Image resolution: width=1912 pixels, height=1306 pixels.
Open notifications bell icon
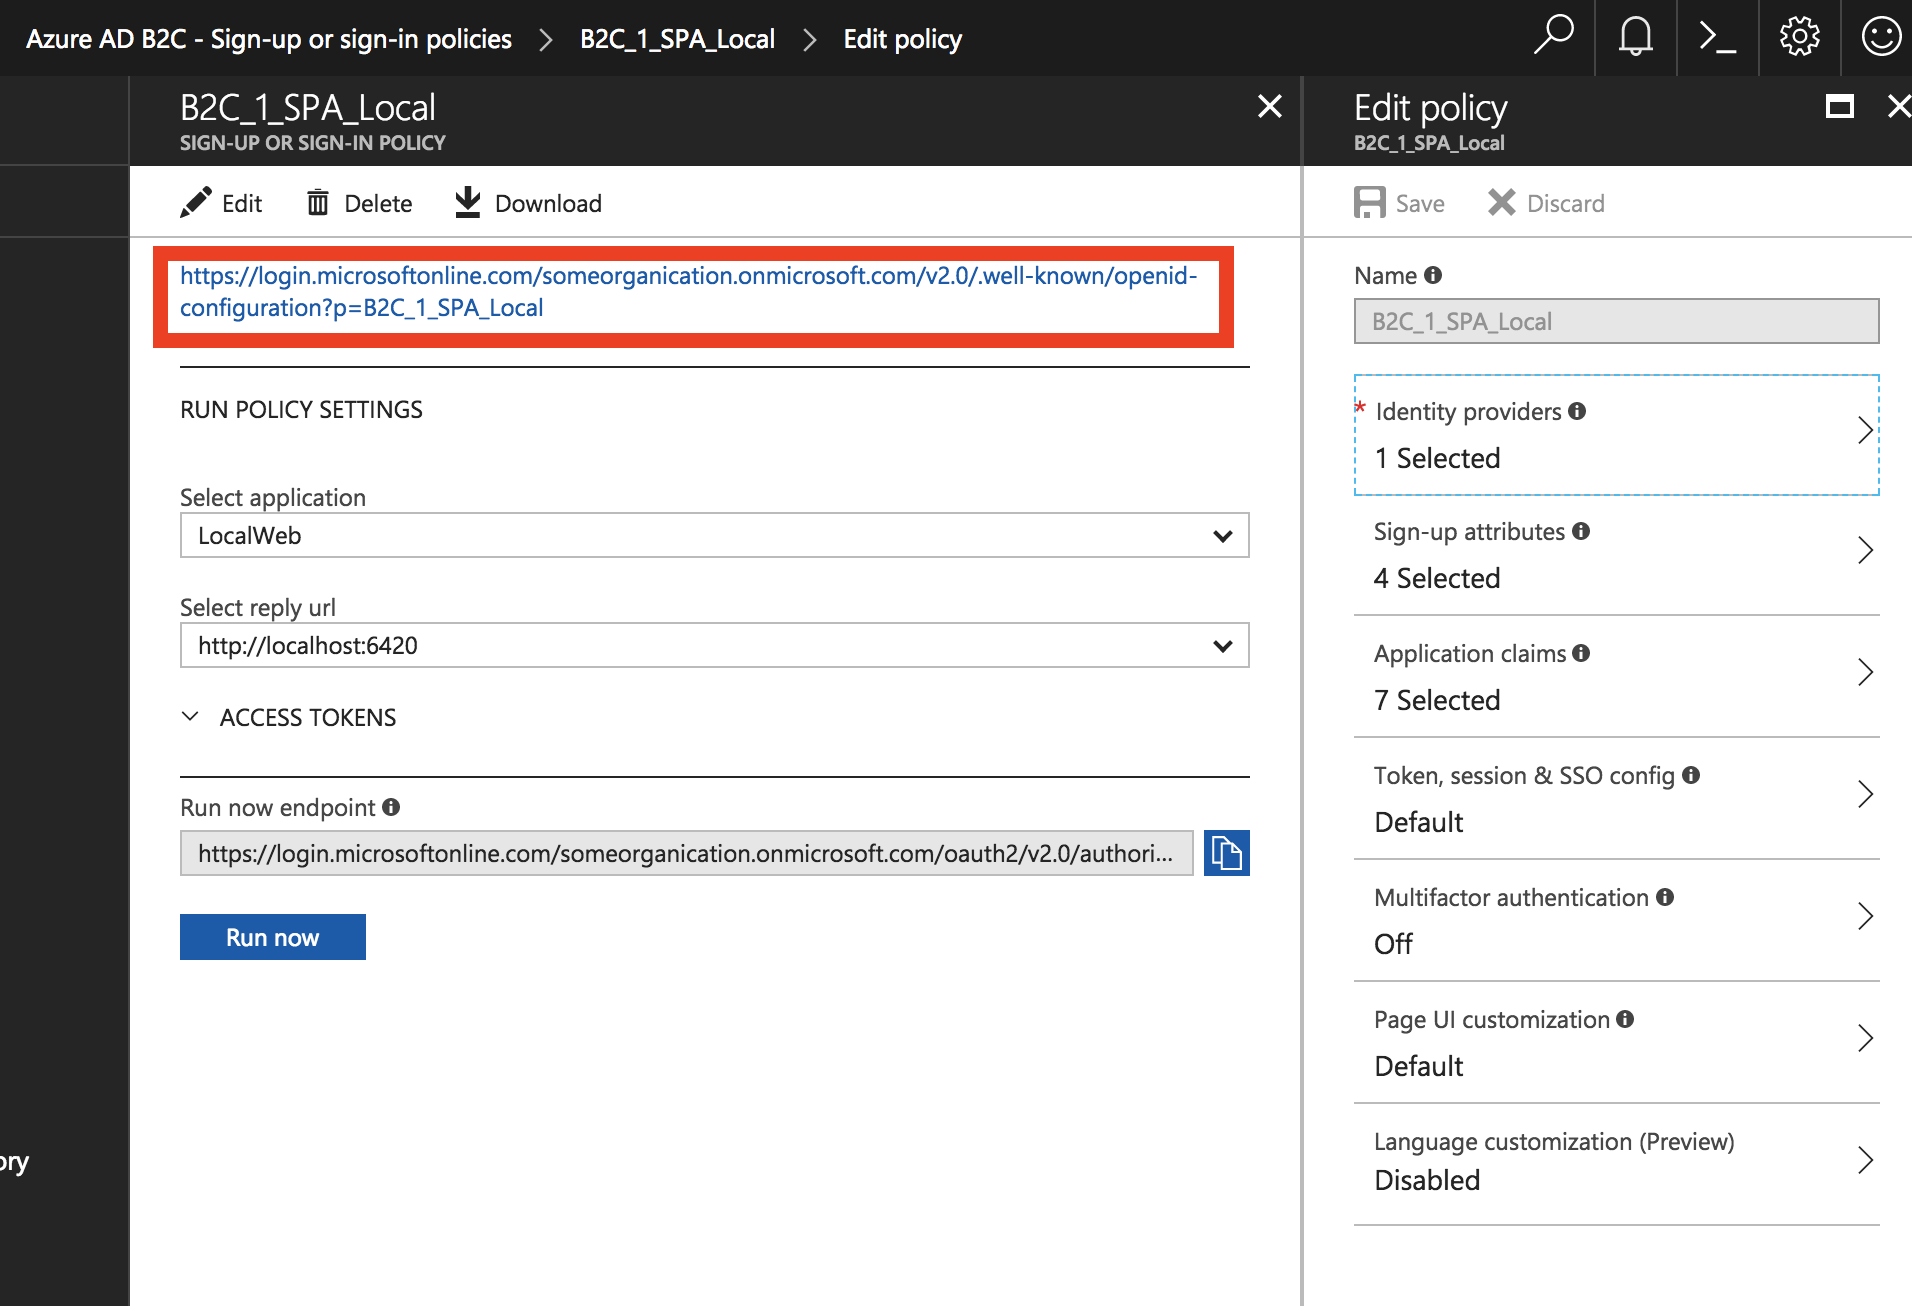click(x=1635, y=37)
